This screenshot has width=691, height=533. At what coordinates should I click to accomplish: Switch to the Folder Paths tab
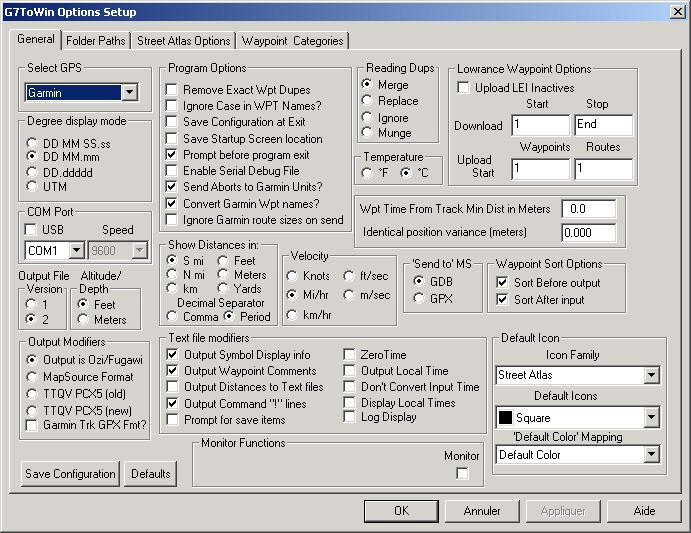click(x=96, y=41)
